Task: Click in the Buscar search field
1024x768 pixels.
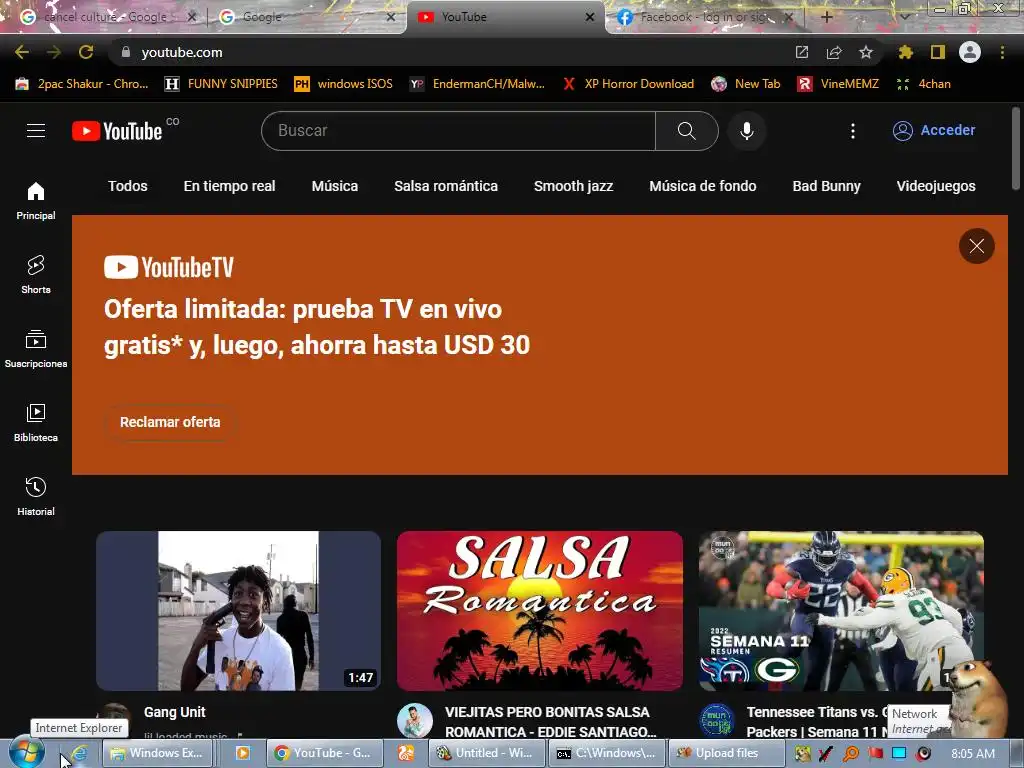Action: click(x=458, y=131)
